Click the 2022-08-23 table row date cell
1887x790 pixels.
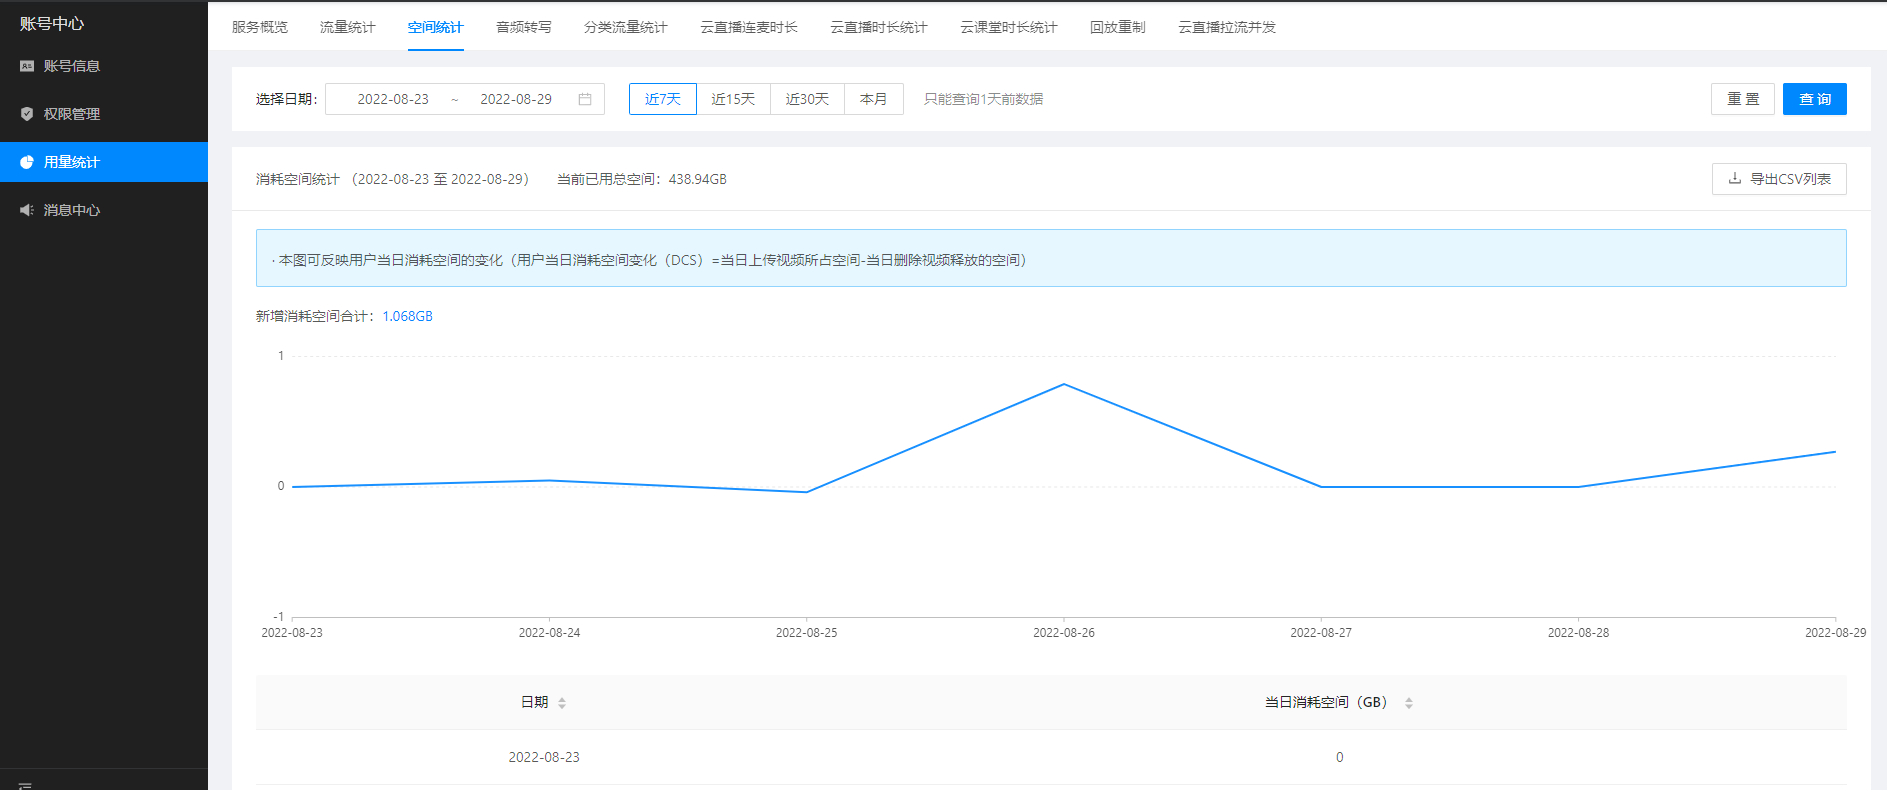click(x=544, y=757)
